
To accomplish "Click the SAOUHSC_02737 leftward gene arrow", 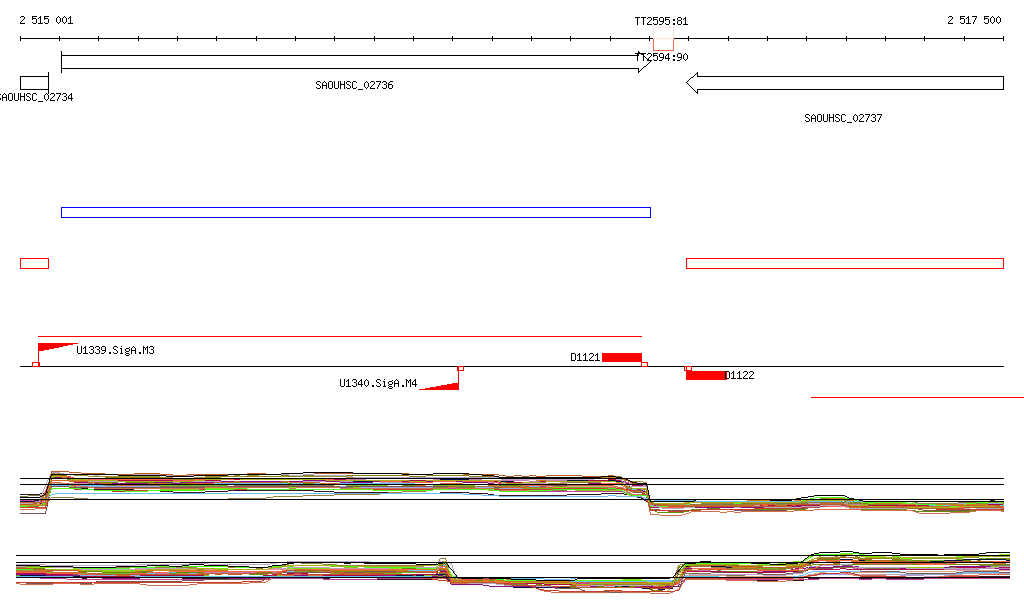I will [844, 83].
